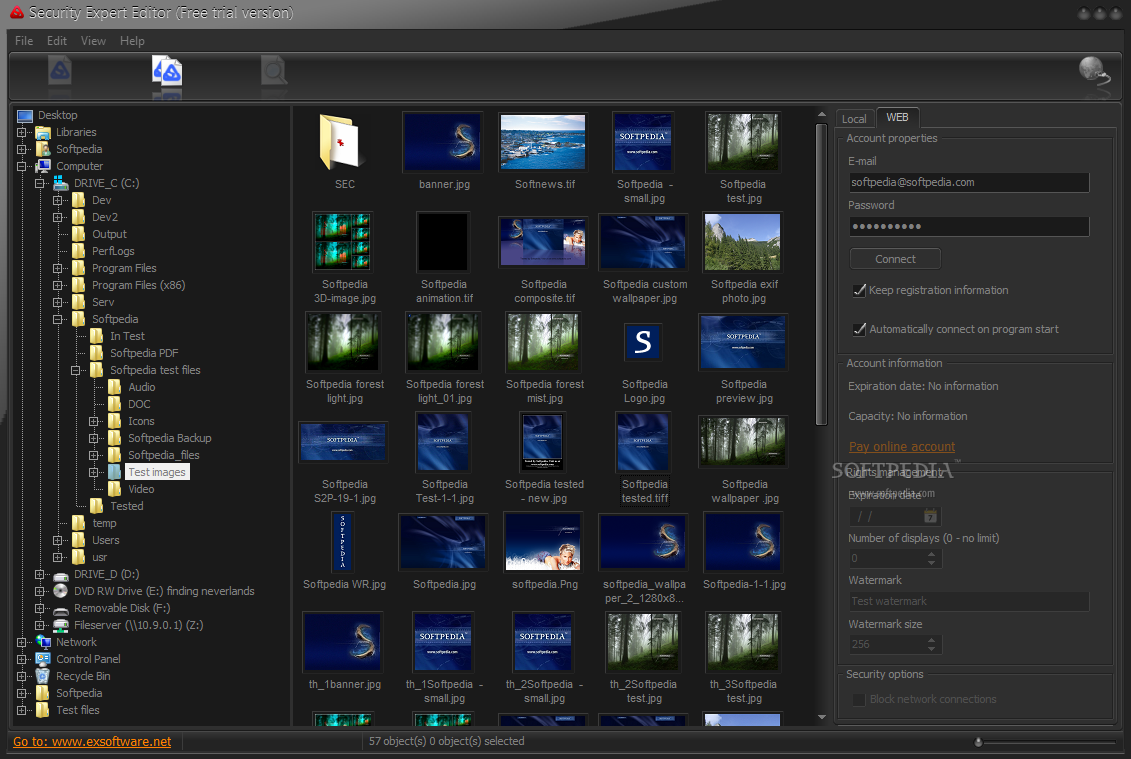This screenshot has height=759, width=1131.
Task: Click the Computer icon in tree
Action: (x=43, y=166)
